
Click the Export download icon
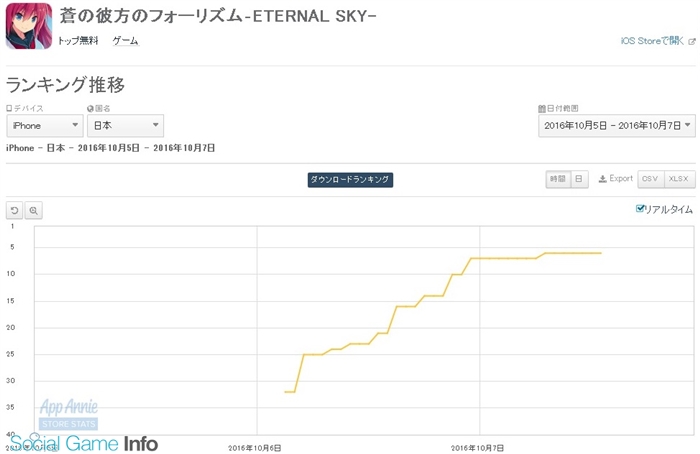[603, 179]
